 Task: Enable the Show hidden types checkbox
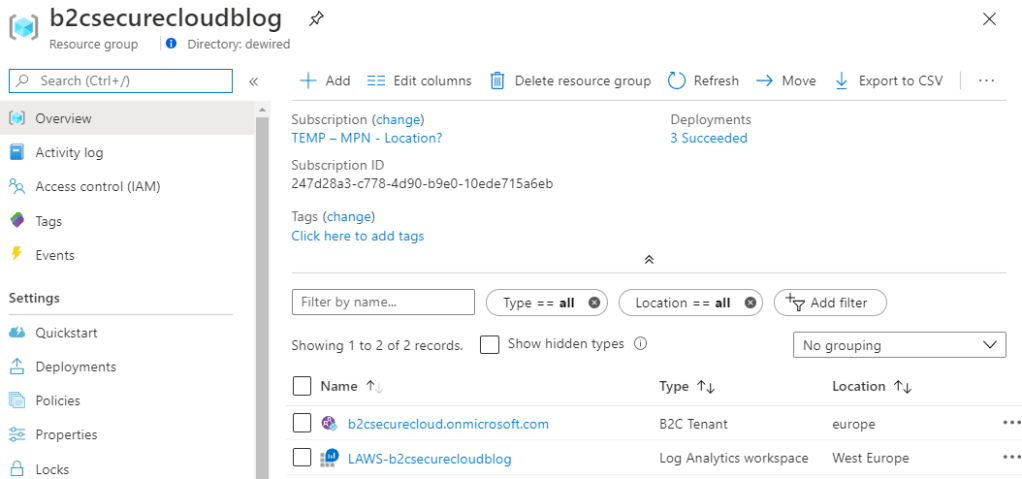489,344
